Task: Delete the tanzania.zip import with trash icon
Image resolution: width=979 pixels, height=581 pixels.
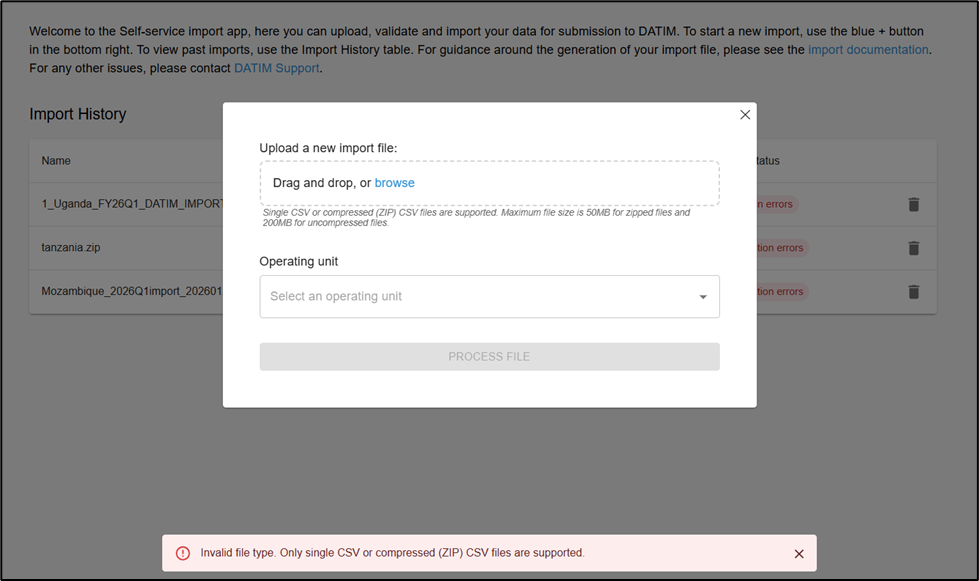Action: point(913,248)
